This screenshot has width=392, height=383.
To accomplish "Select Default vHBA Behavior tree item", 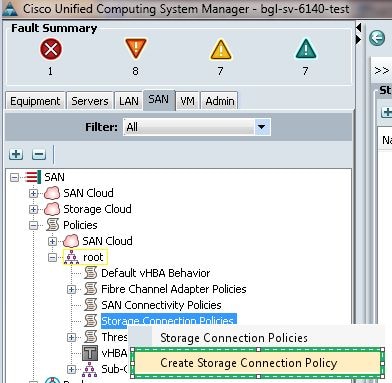I will [x=156, y=273].
